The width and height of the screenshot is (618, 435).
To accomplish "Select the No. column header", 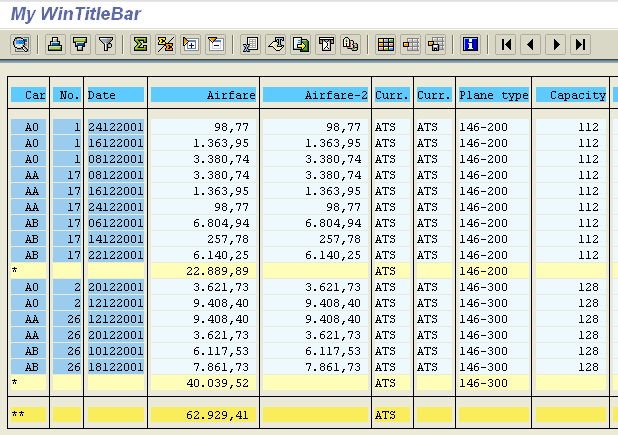I will (67, 95).
